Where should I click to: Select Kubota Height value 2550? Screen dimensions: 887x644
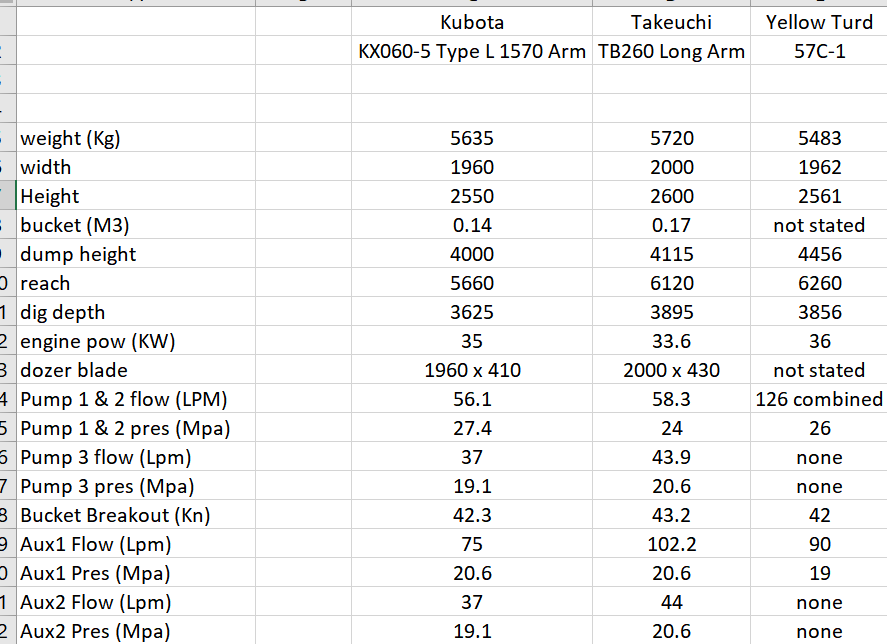[x=472, y=196]
